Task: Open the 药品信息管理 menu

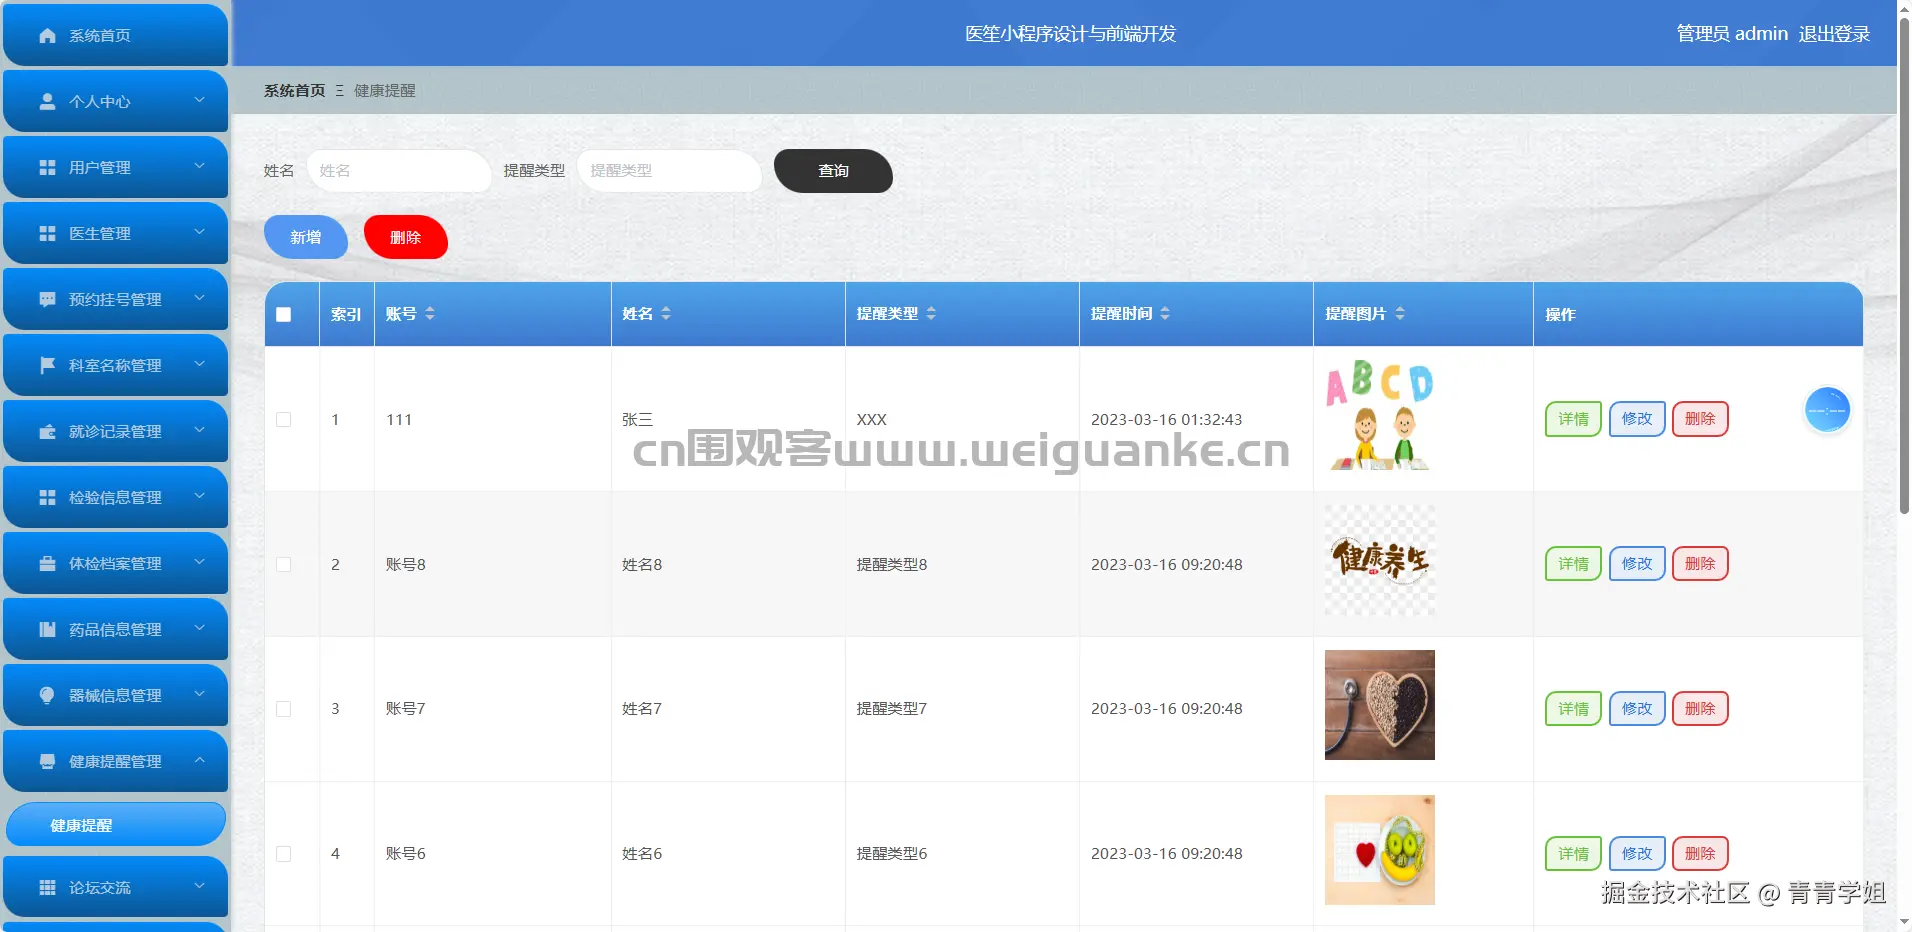Action: coord(116,629)
